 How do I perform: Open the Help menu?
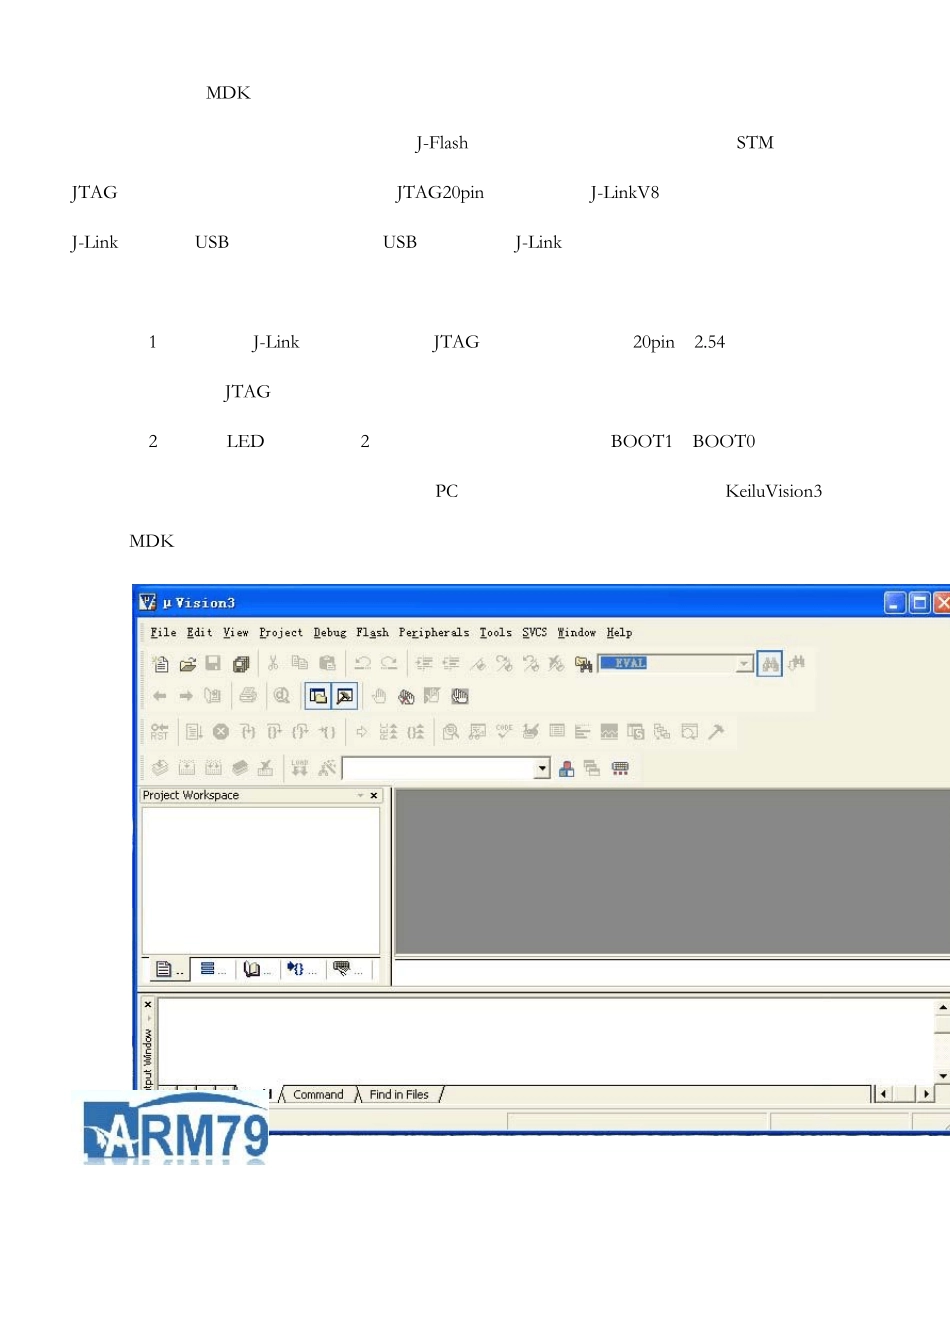(619, 633)
